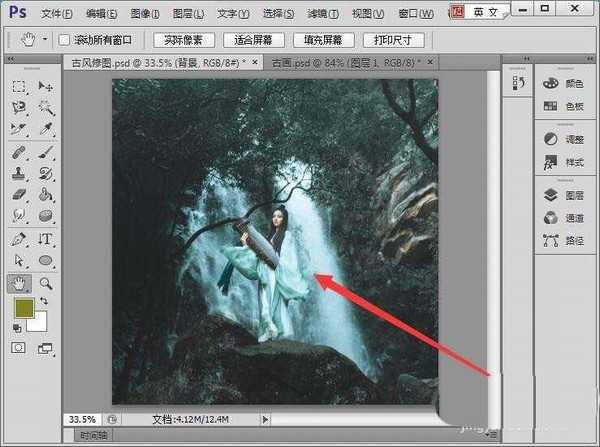Swap foreground and background colors

coord(44,301)
